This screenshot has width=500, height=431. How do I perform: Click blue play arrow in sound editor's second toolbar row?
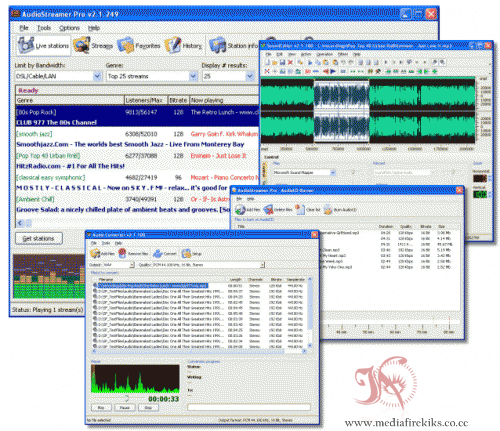tap(333, 71)
